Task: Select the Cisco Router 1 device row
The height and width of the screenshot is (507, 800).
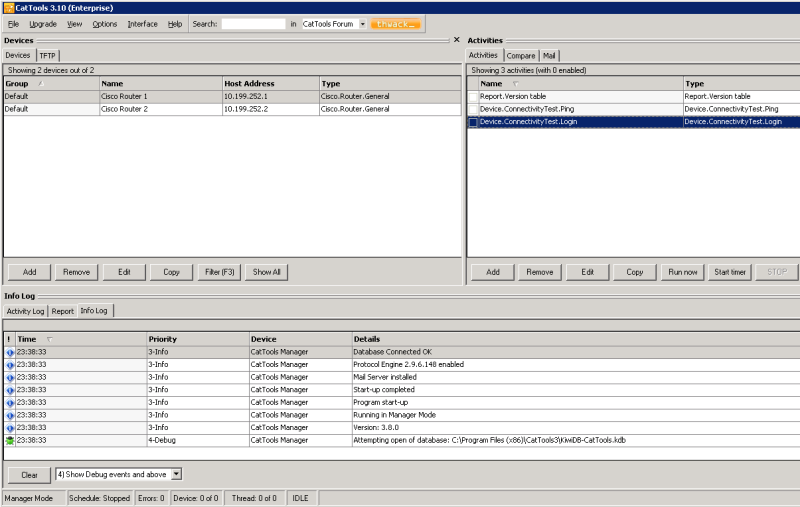Action: pyautogui.click(x=232, y=96)
